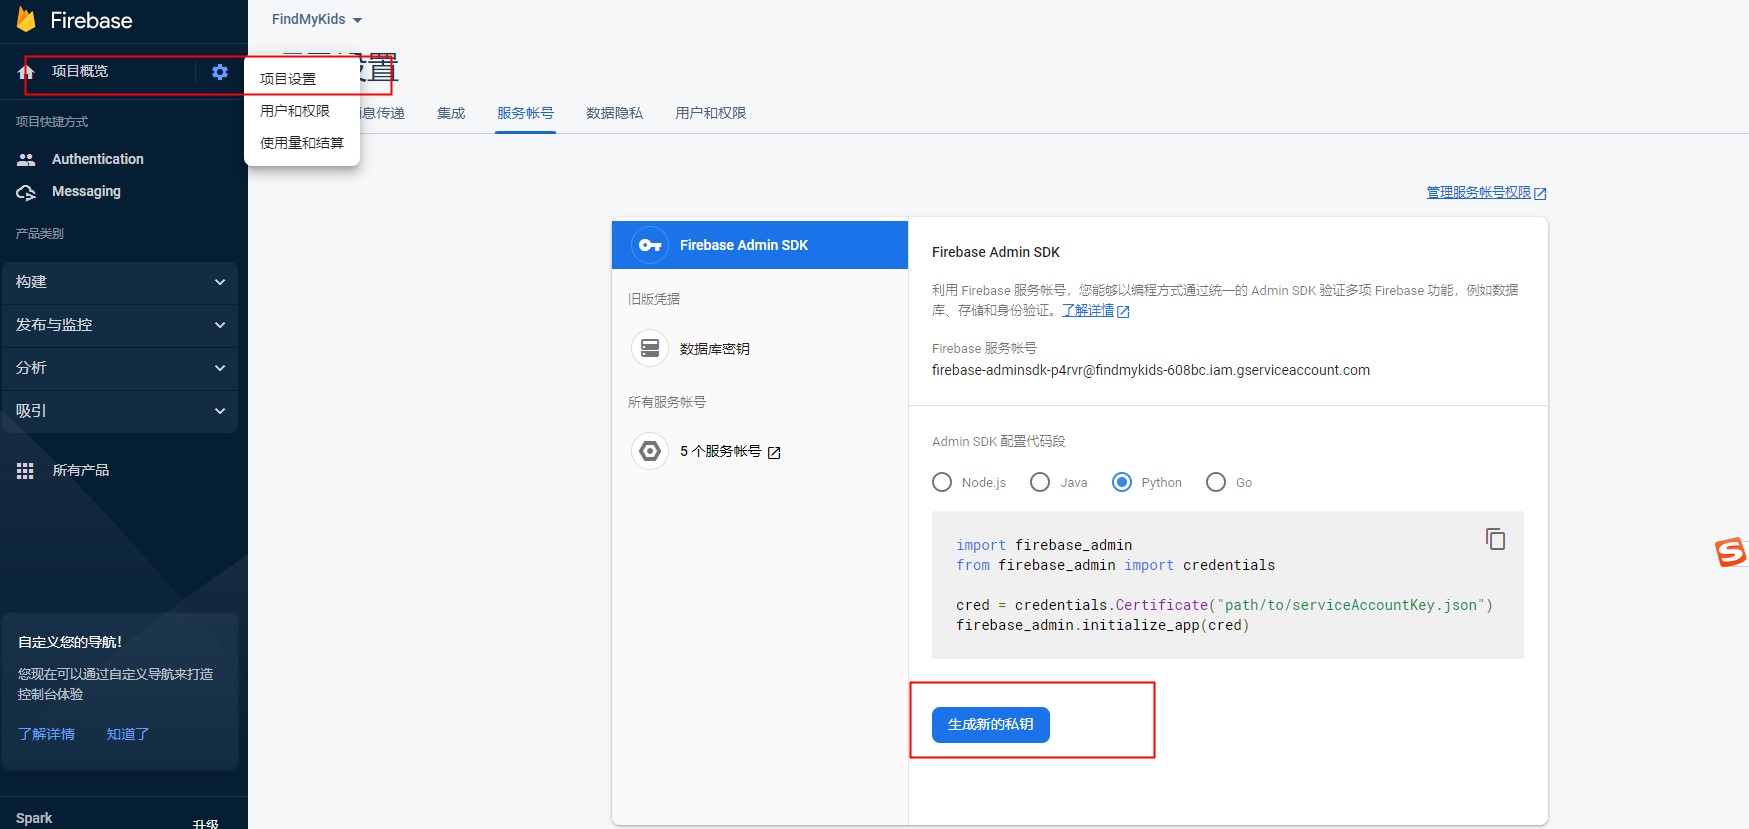Select the Java radio button

pyautogui.click(x=1040, y=482)
